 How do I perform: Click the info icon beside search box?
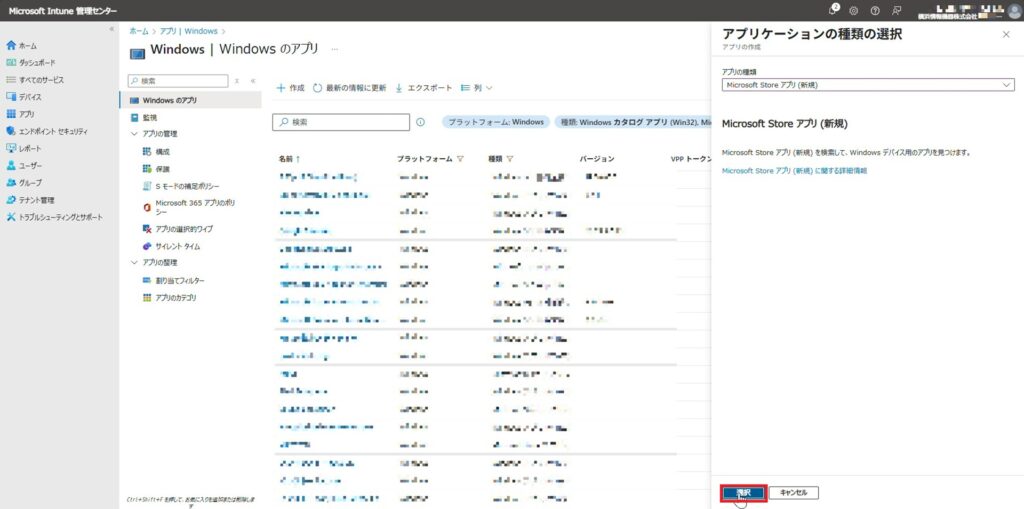(421, 122)
